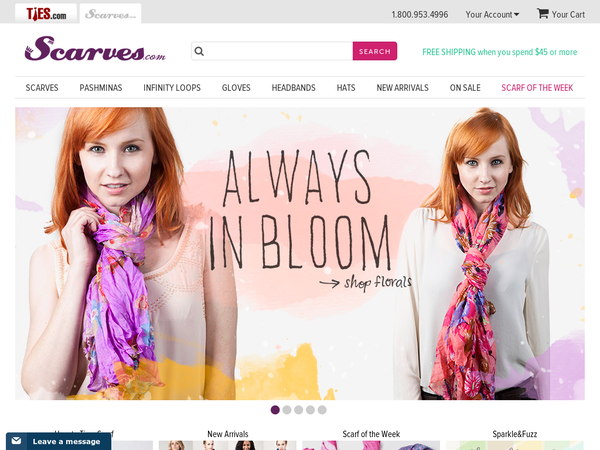Open the Leave a message chat
Screen dimensions: 600x450
pos(59,442)
